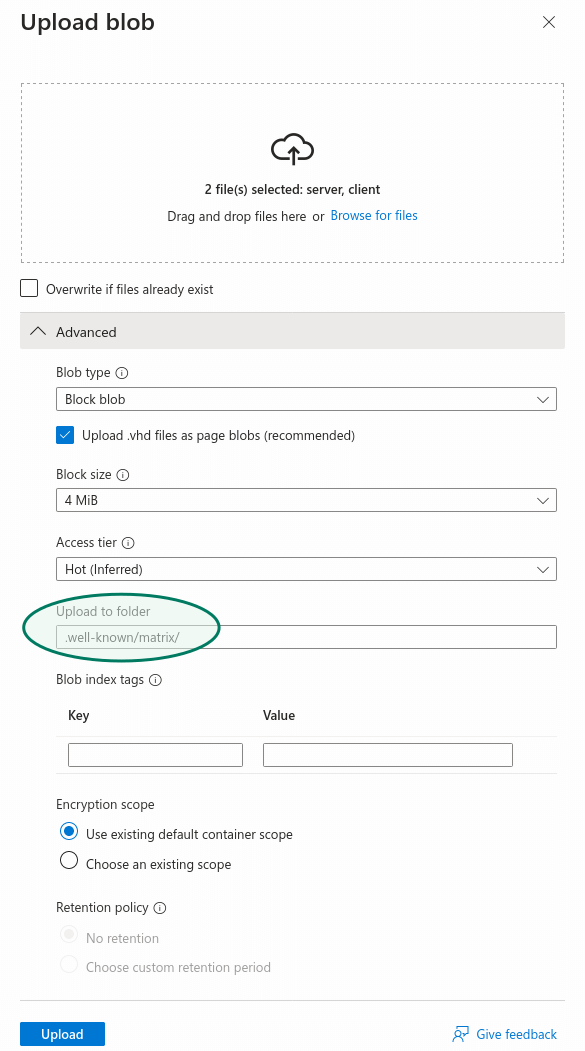Click the cloud upload icon

pos(292,149)
